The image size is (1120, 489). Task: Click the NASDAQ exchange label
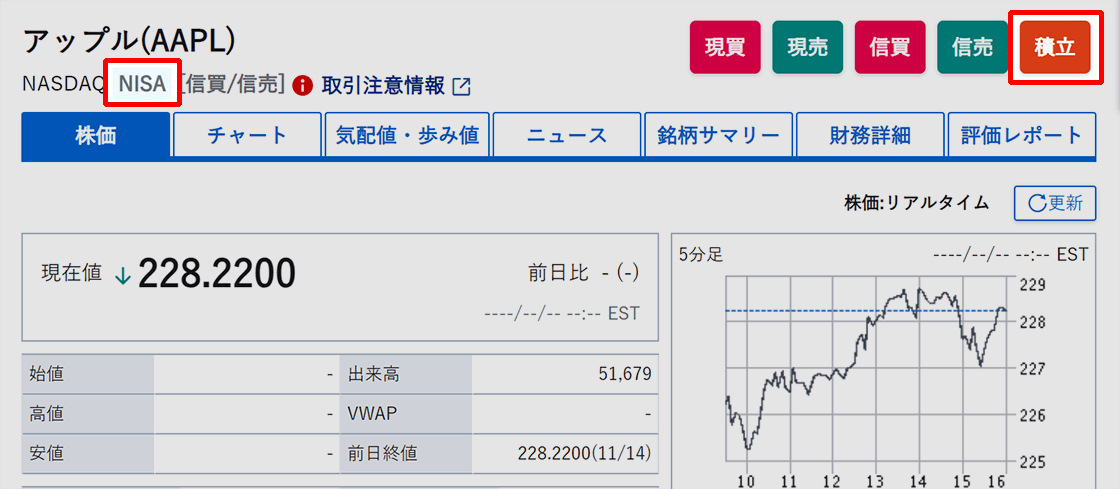coord(64,86)
